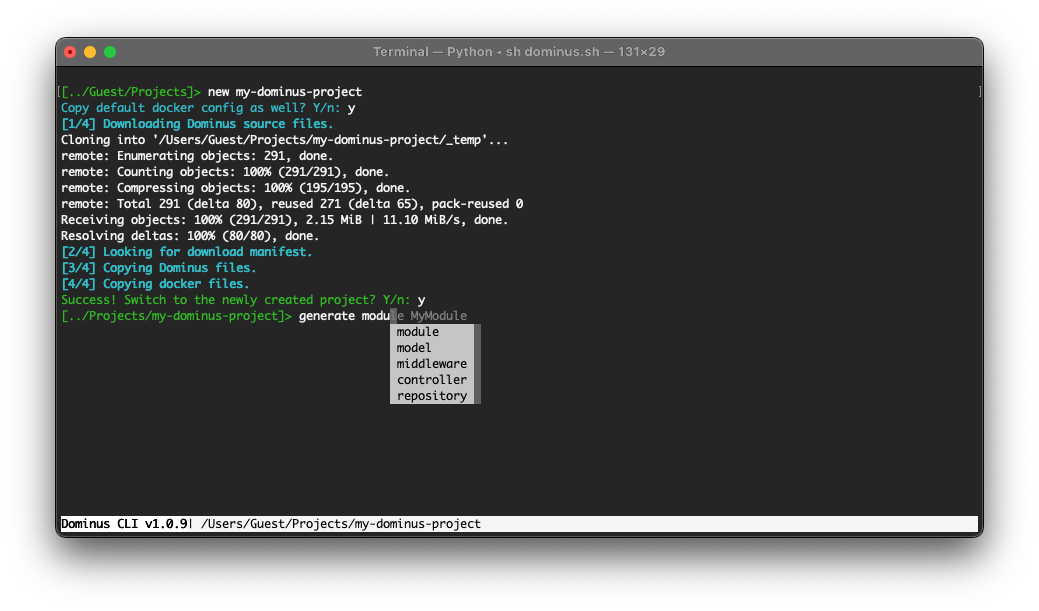
Task: Click the '[../Guest/Projects]>' prompt
Action: (x=130, y=92)
